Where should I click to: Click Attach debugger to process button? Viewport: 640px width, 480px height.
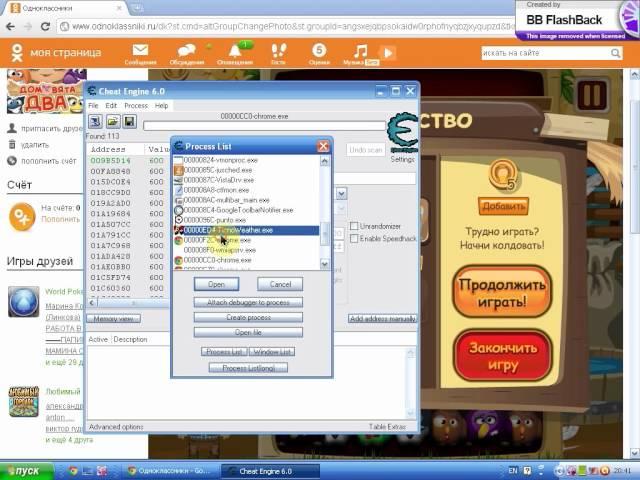248,303
